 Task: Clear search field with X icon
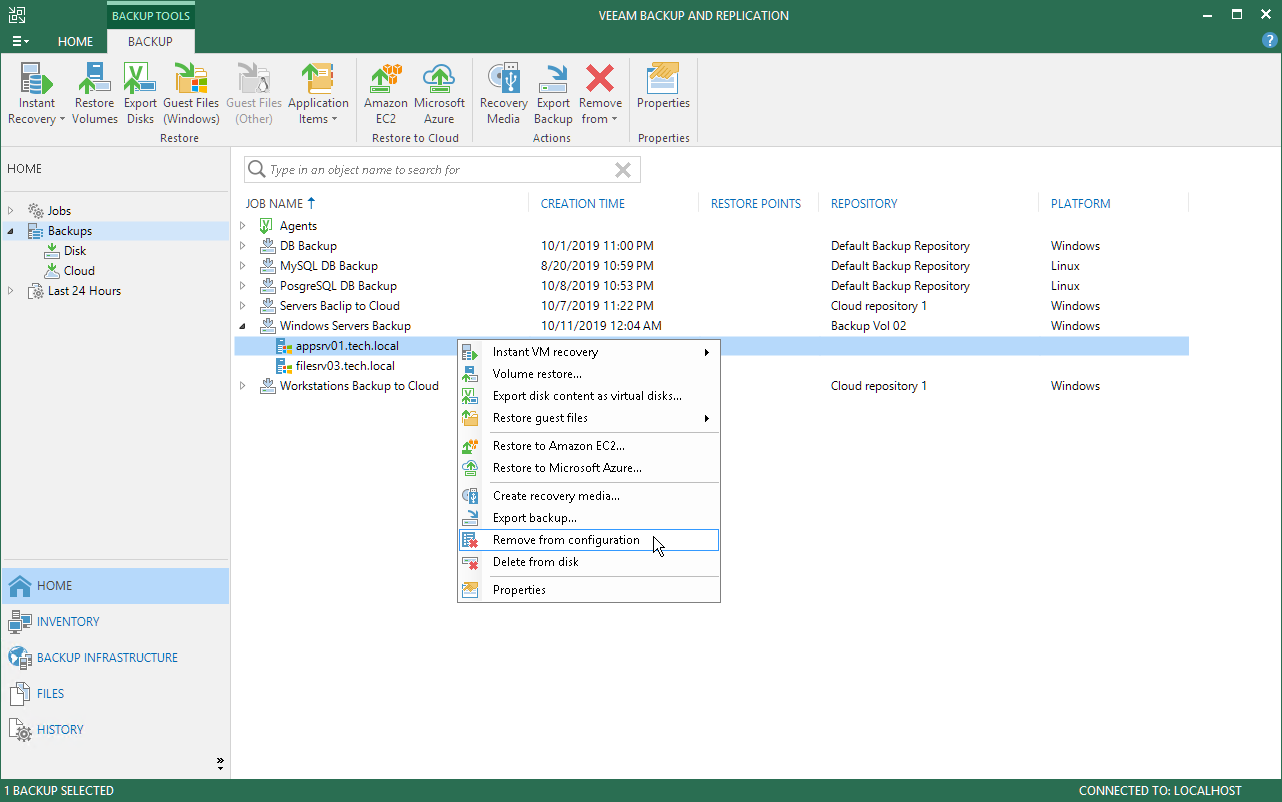[x=623, y=170]
